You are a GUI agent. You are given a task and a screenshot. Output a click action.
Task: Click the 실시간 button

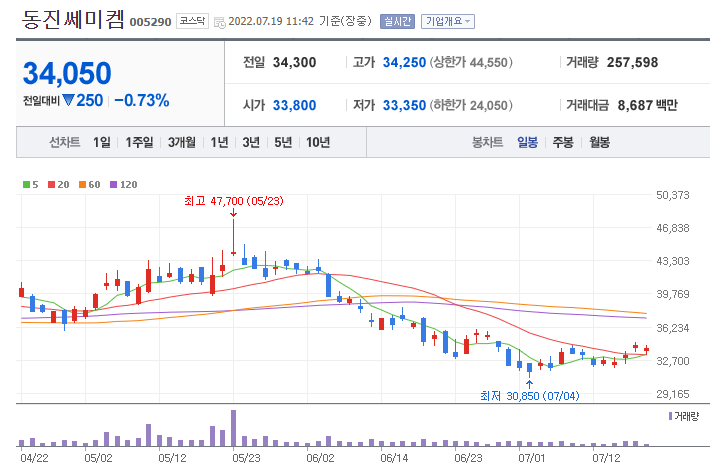click(x=397, y=21)
